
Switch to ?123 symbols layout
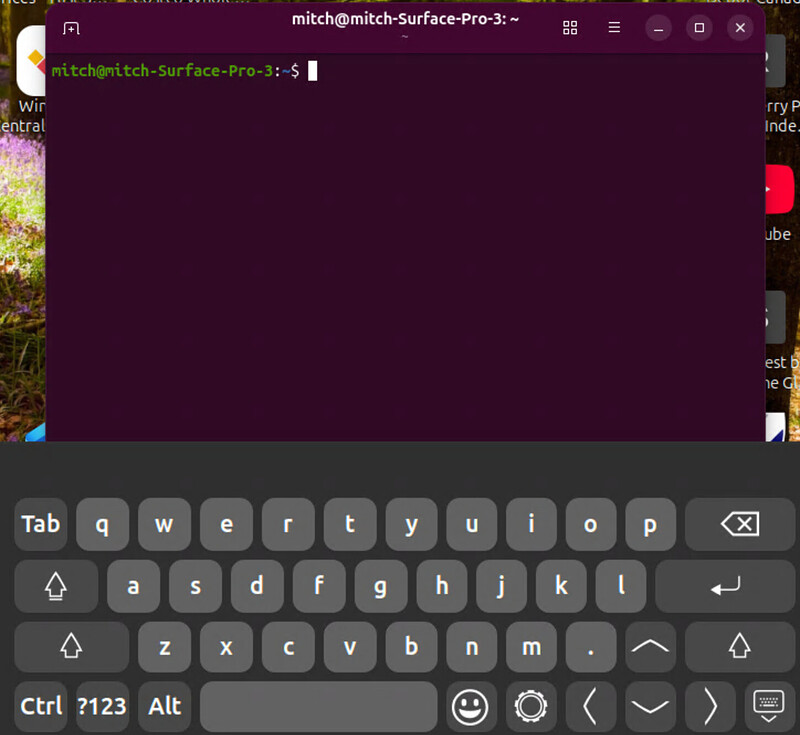[x=102, y=706]
